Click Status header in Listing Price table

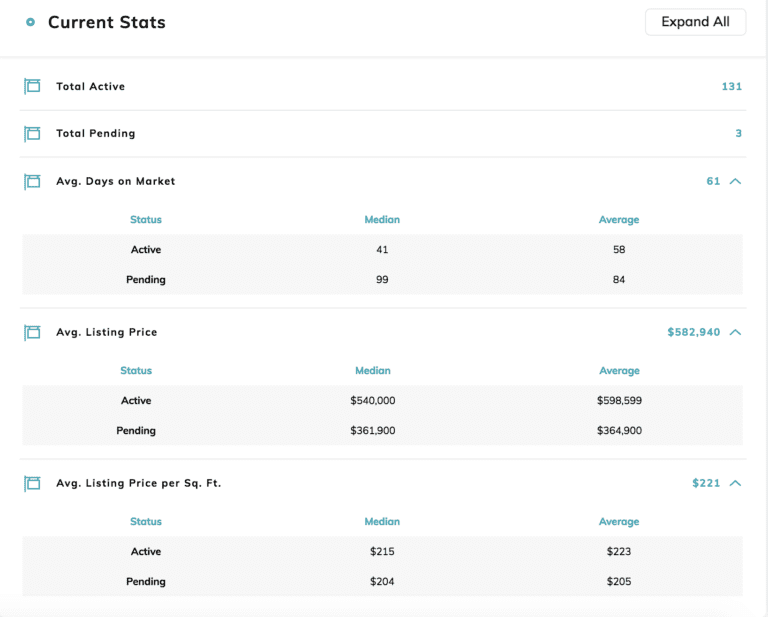136,370
